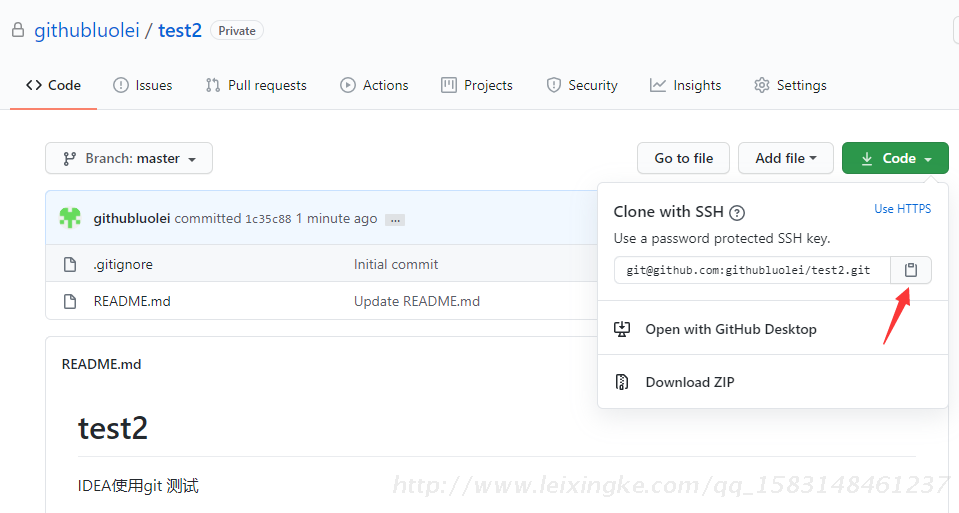The width and height of the screenshot is (959, 513).
Task: Open the Initial commit message link
Action: click(x=396, y=264)
